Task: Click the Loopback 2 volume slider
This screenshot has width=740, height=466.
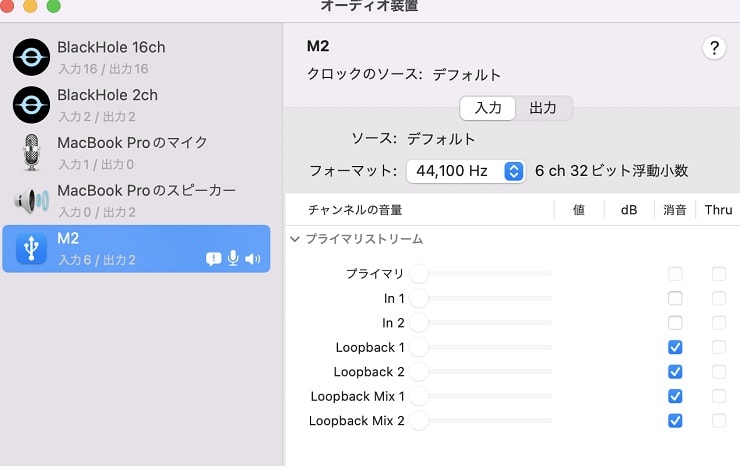Action: pos(480,372)
